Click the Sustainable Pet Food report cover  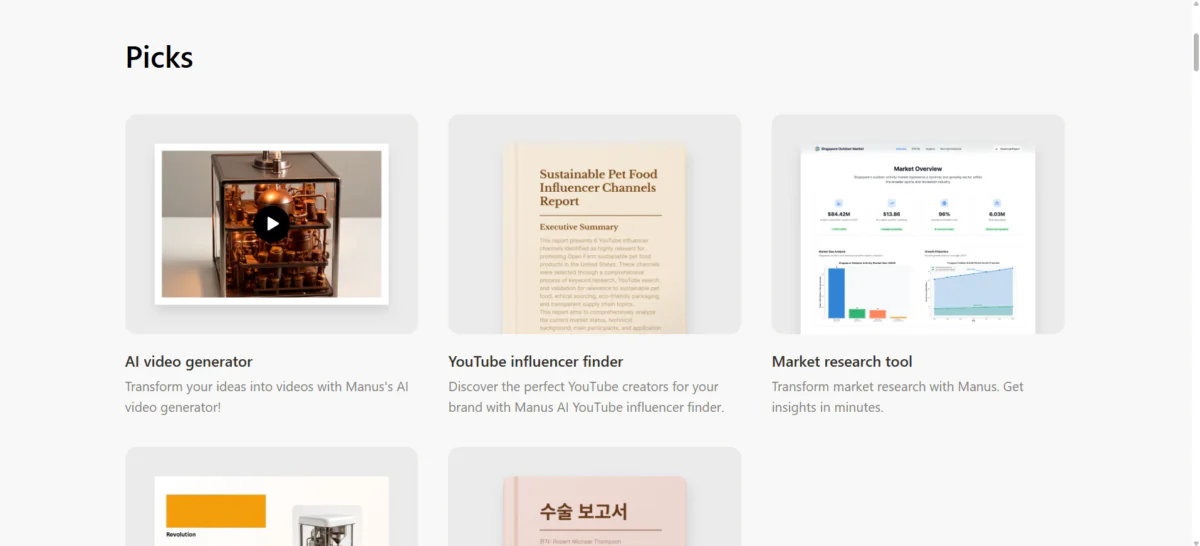(x=595, y=238)
